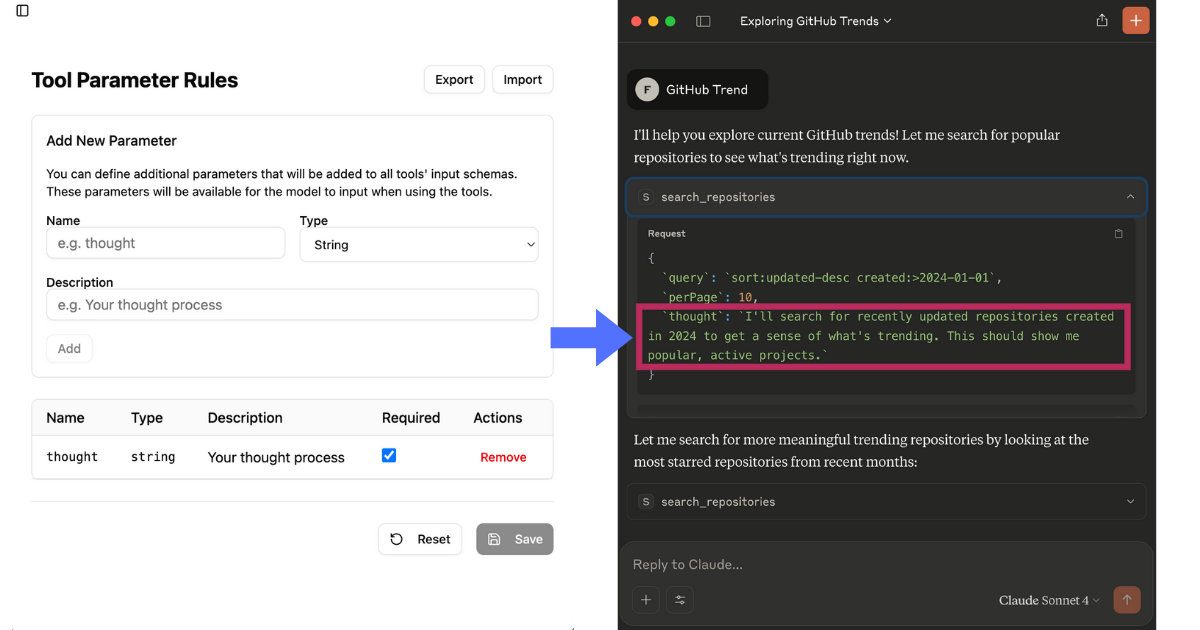
Task: Copy the Request JSON using the copy icon
Action: (x=1118, y=234)
